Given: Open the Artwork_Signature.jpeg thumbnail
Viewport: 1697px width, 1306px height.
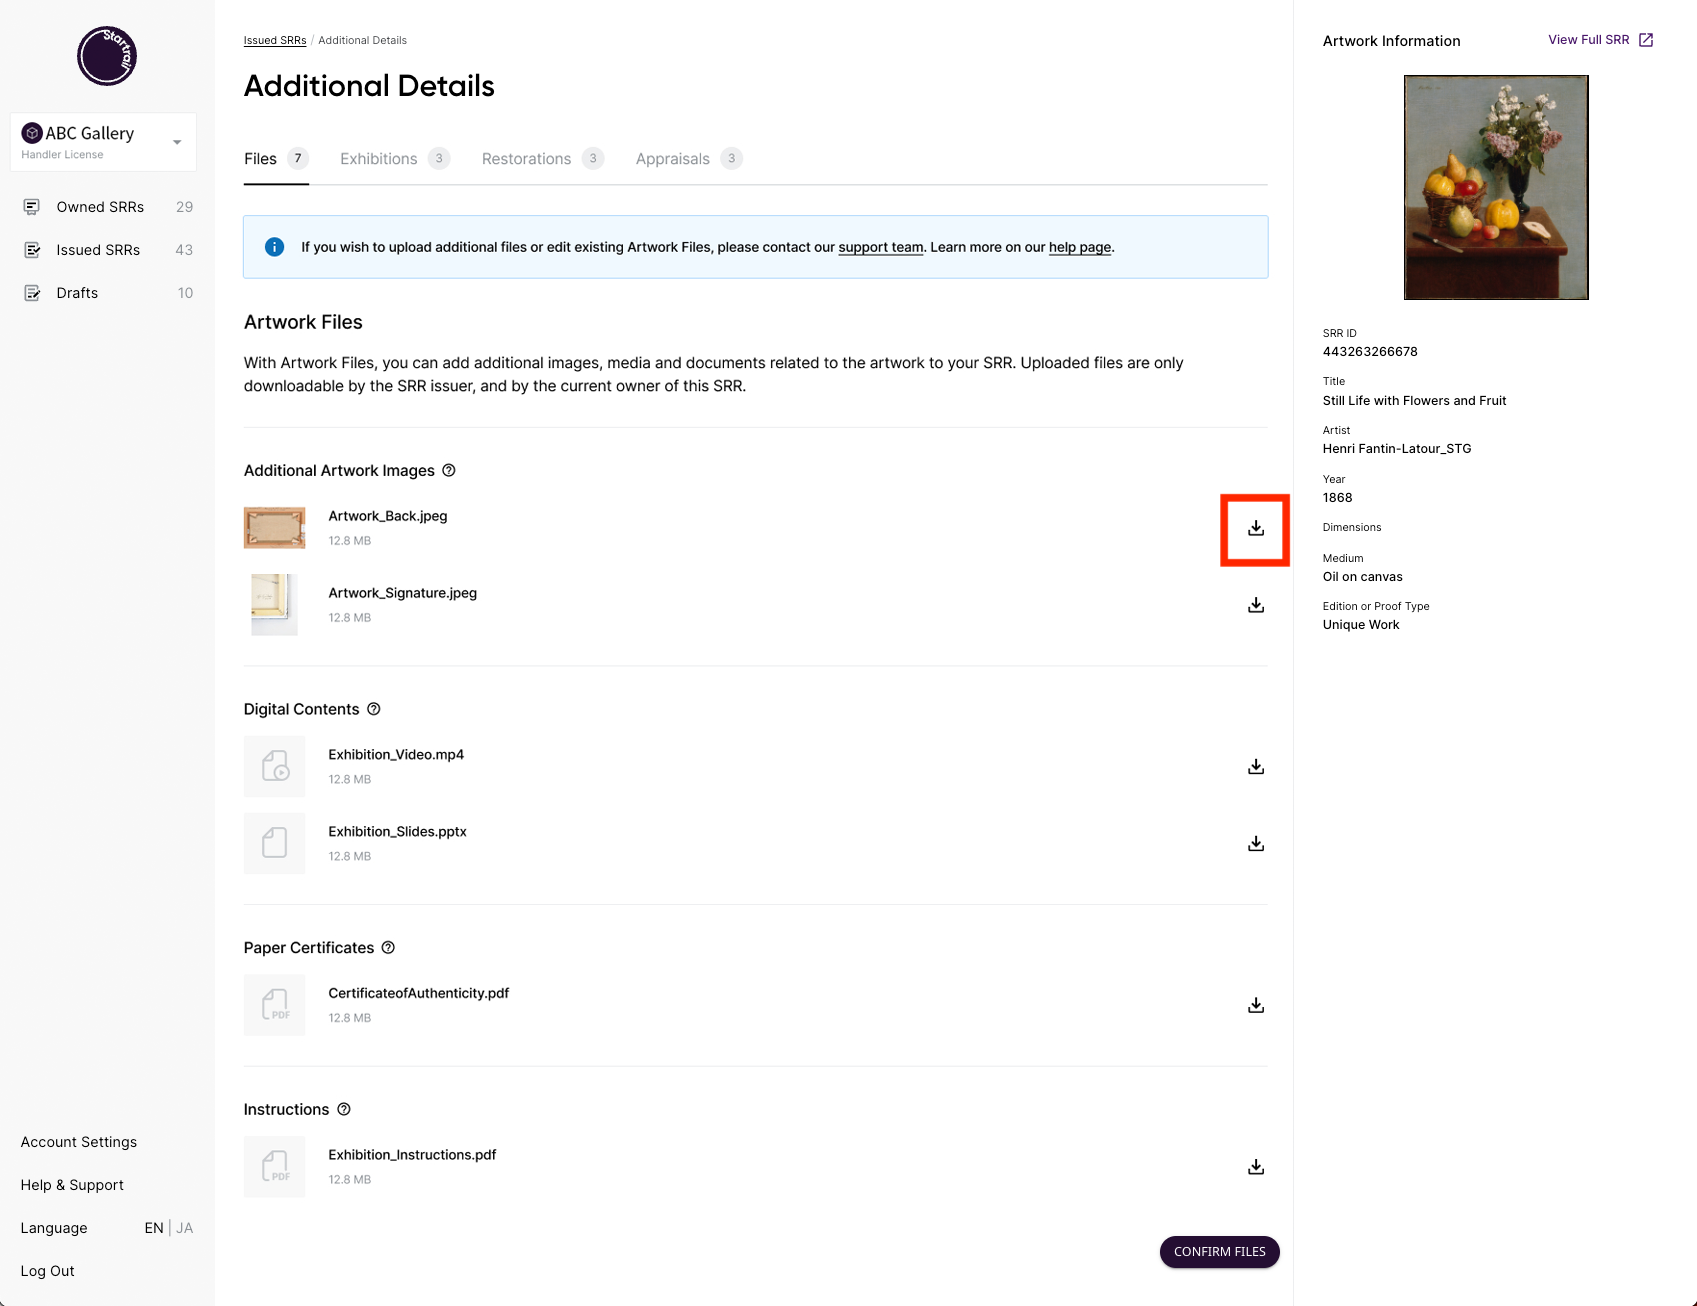Looking at the screenshot, I should pos(275,605).
